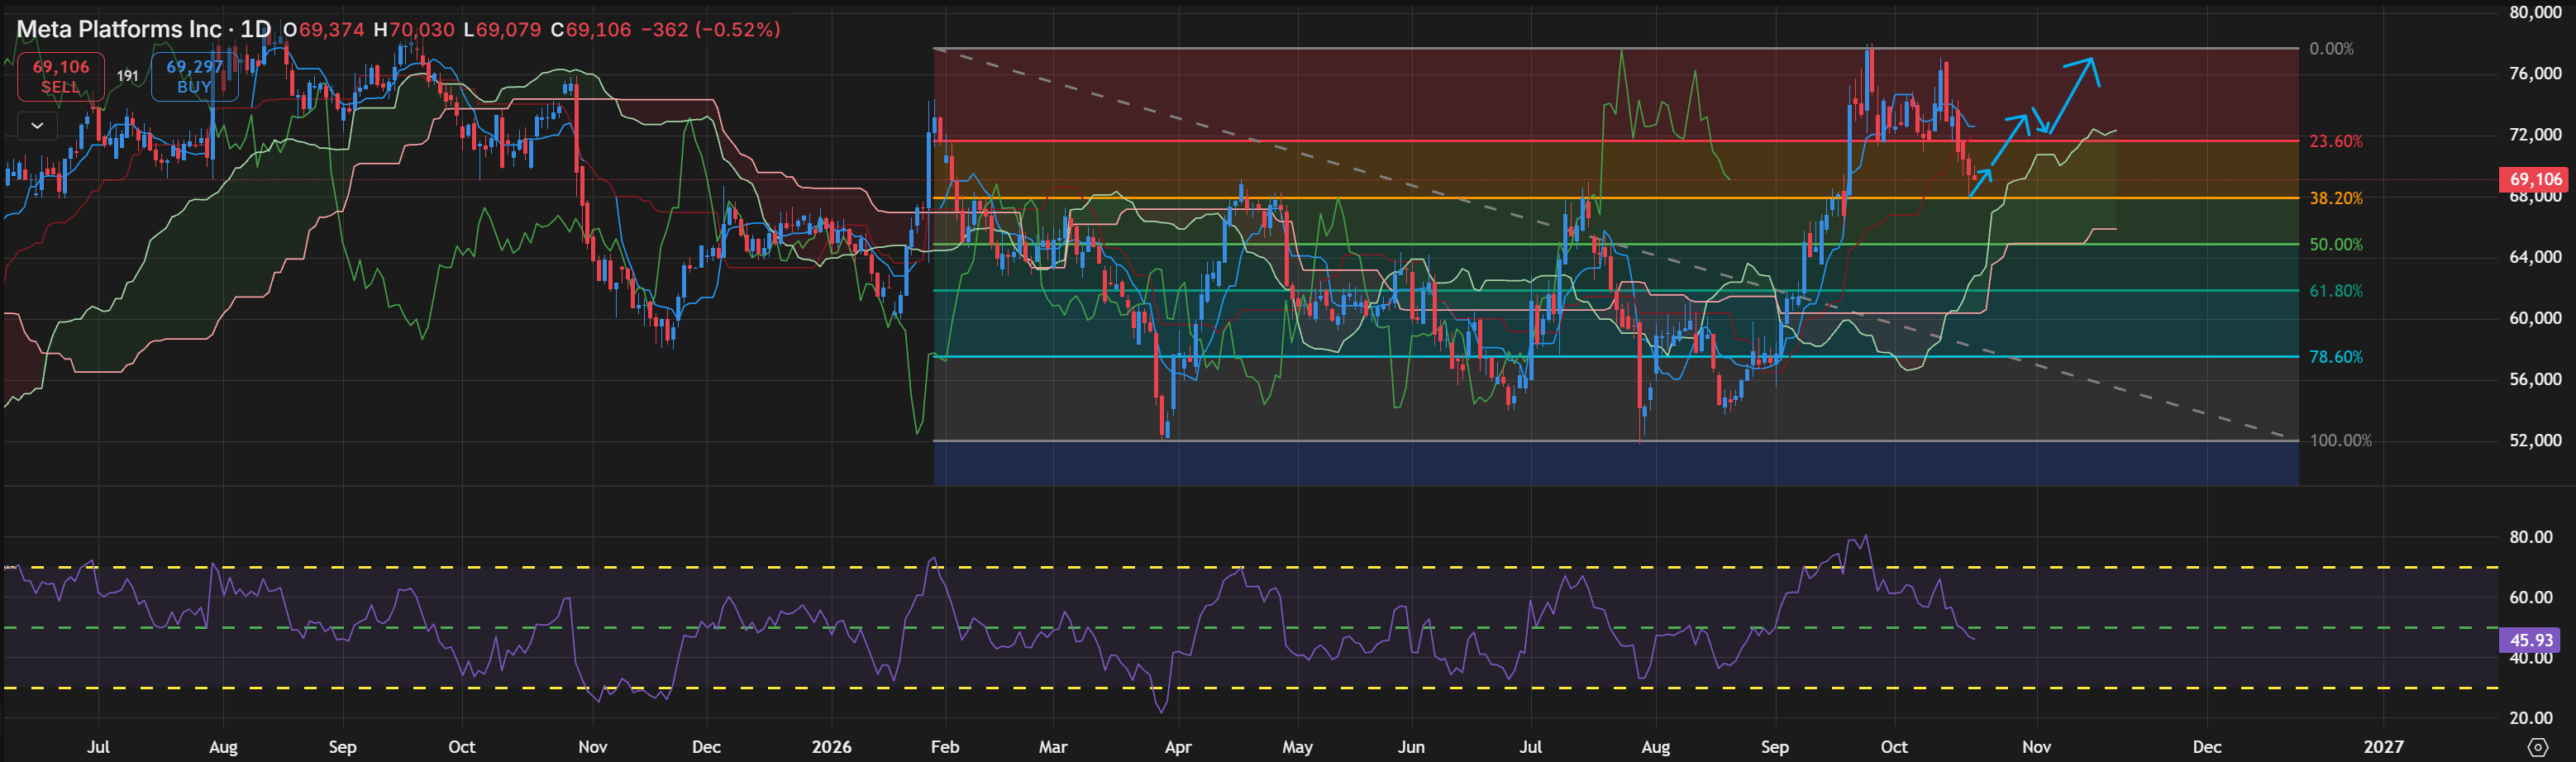Select the 50.00% Fibonacci level label
Screen dimensions: 2576x762
2336,244
